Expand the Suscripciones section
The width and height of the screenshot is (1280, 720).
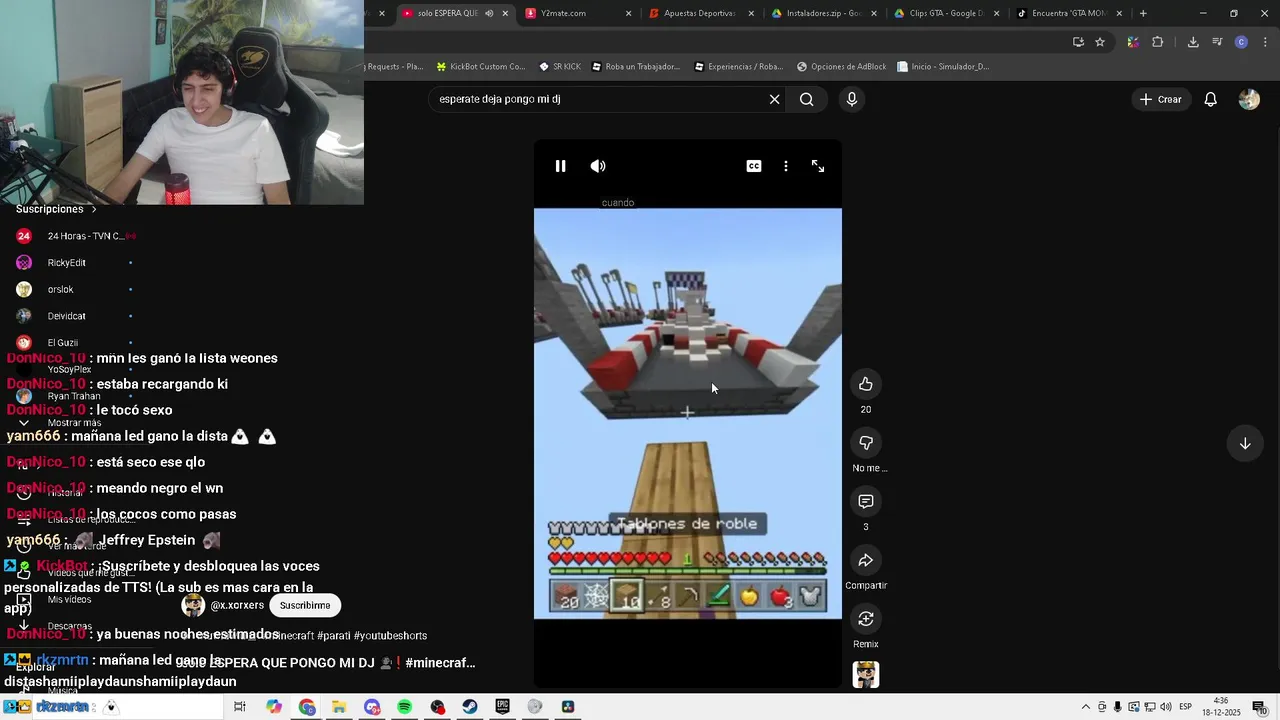point(56,209)
